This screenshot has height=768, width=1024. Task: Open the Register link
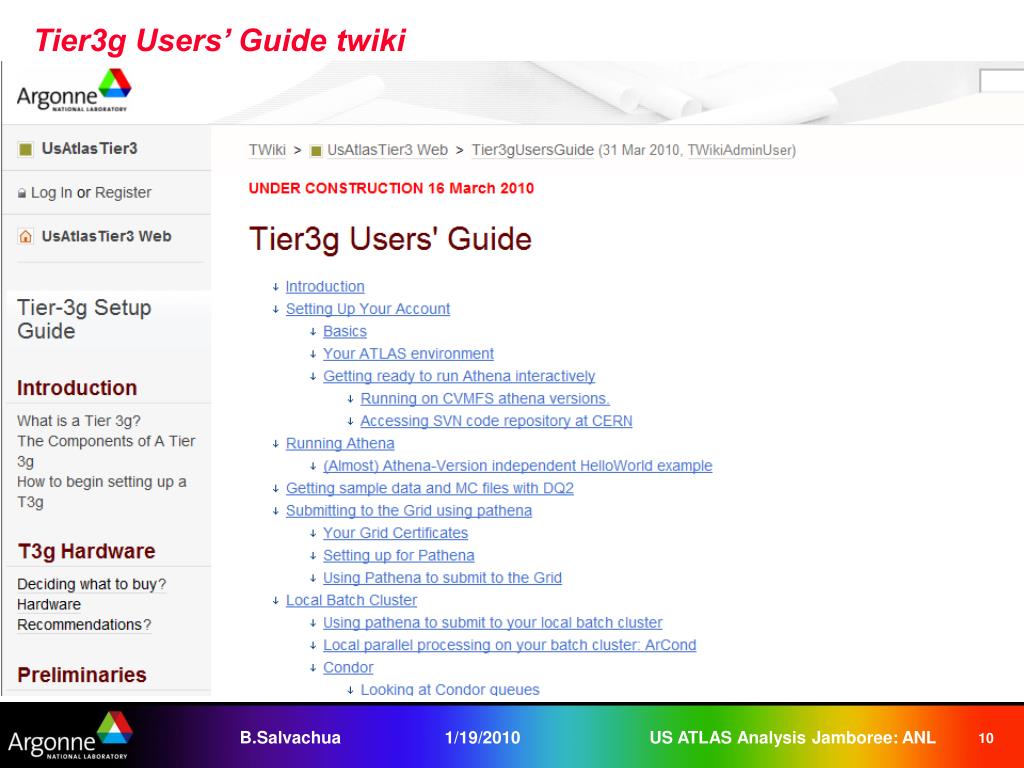123,193
